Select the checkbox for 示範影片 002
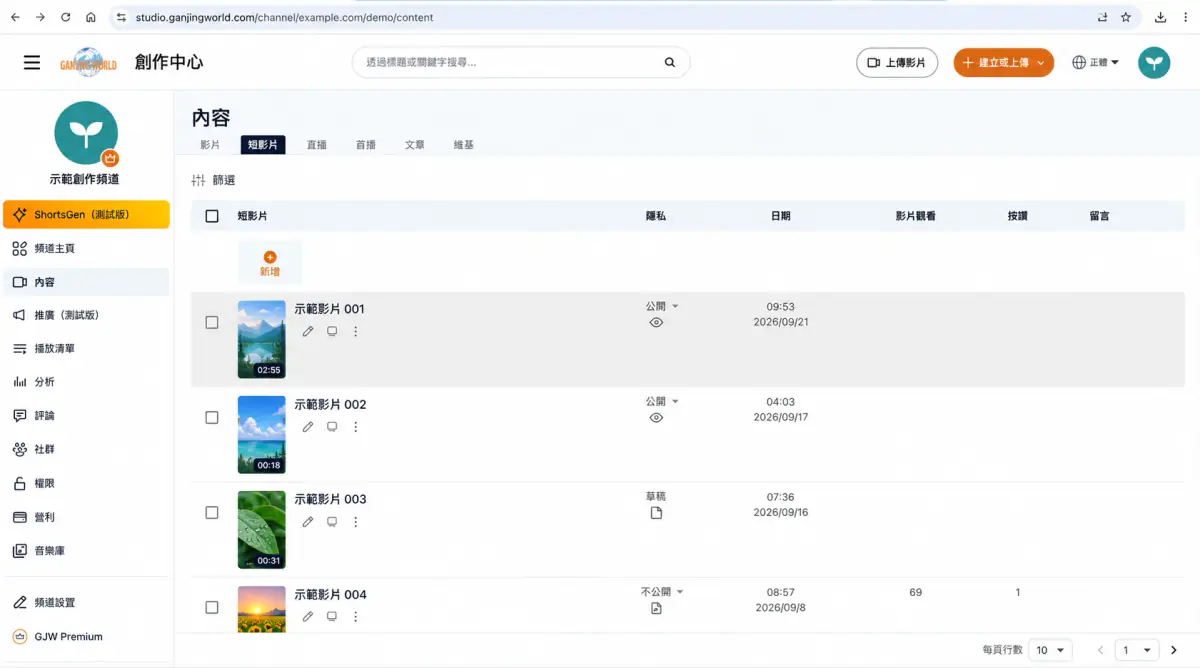 click(212, 417)
